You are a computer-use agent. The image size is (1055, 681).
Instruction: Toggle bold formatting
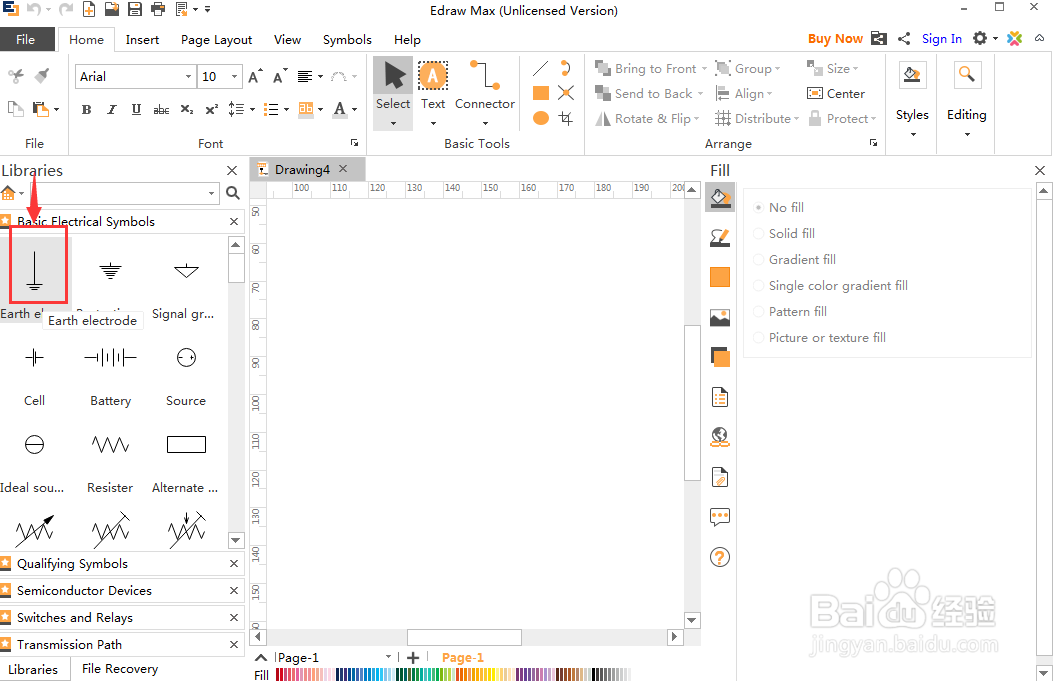(86, 109)
